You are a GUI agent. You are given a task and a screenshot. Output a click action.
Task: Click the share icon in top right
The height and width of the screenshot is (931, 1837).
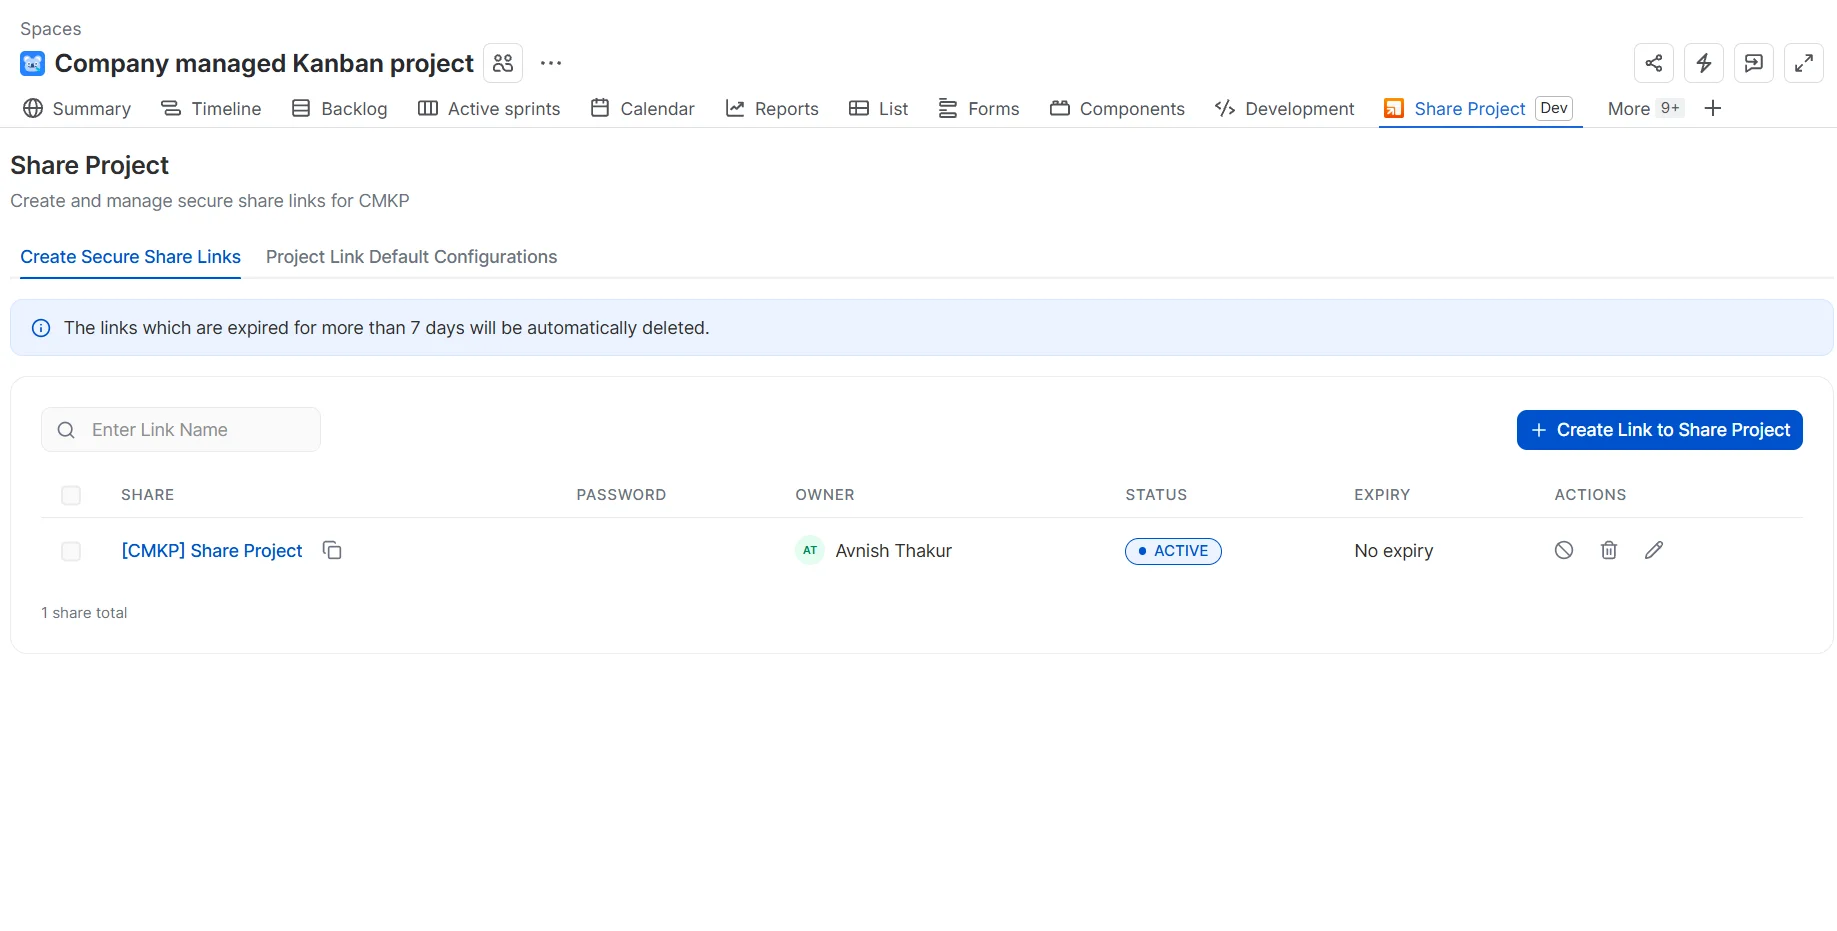(x=1654, y=63)
